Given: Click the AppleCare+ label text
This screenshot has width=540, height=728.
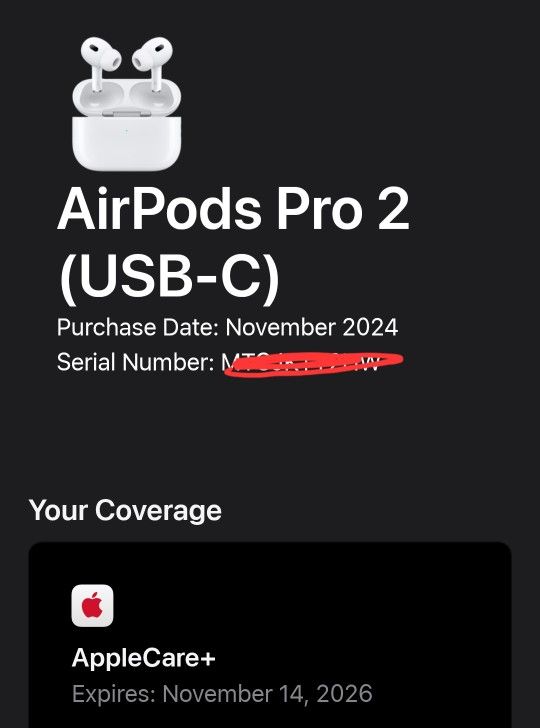Looking at the screenshot, I should point(143,657).
